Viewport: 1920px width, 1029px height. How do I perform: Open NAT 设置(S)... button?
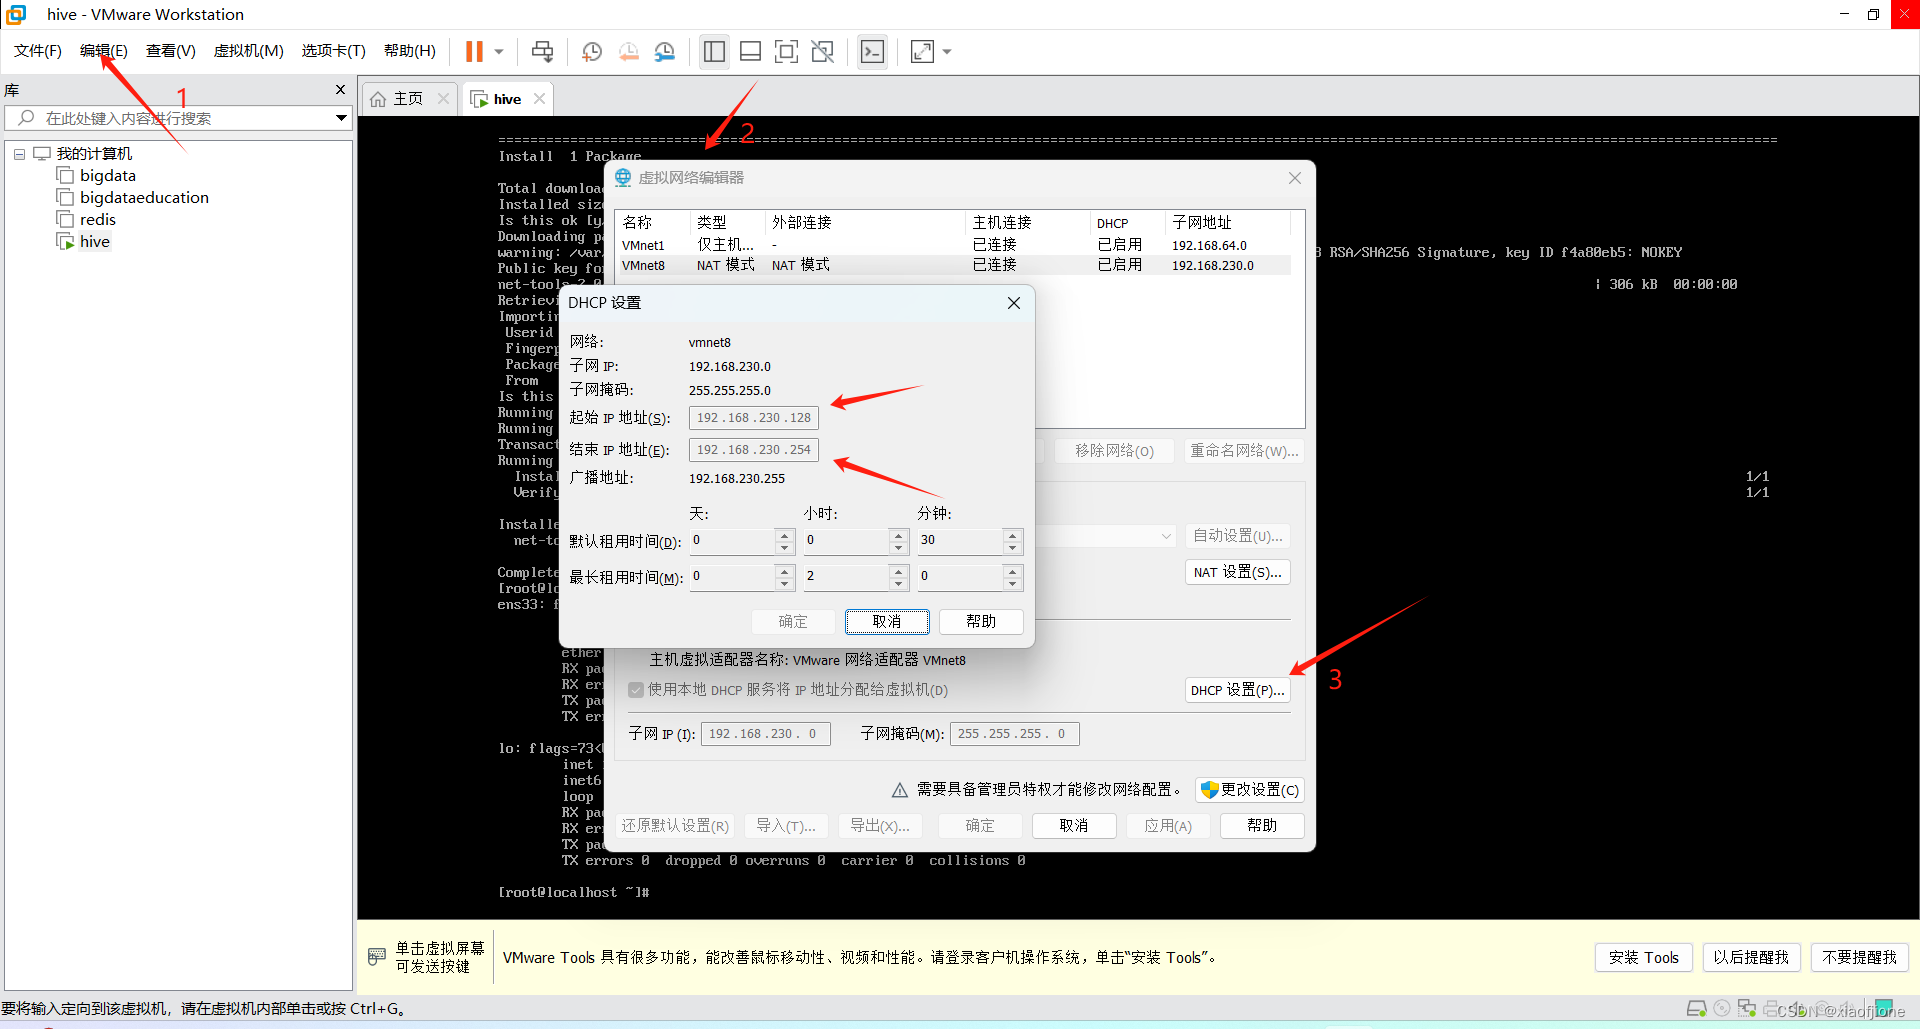[x=1237, y=572]
